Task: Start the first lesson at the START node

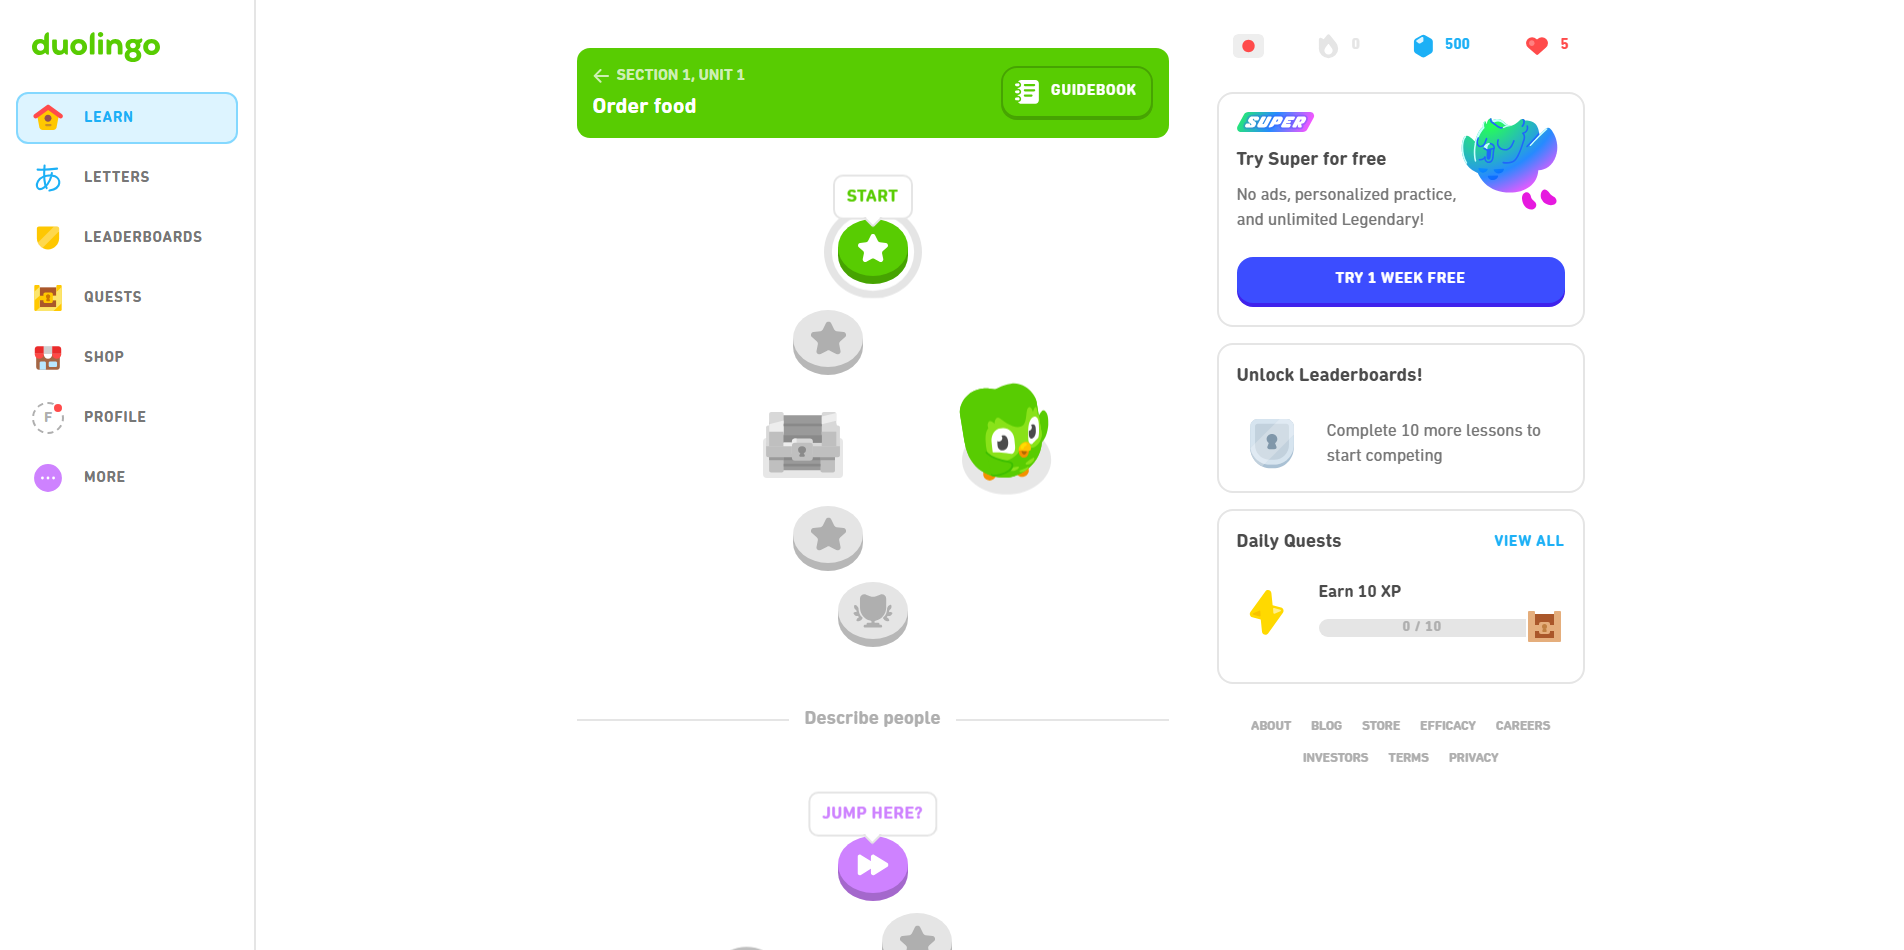Action: pos(872,250)
